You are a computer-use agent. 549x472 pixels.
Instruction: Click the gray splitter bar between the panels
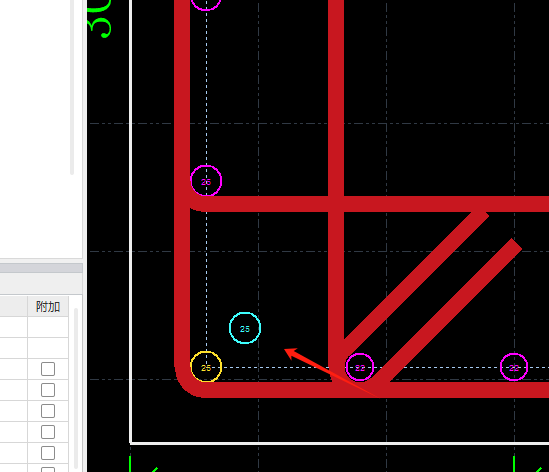point(41,268)
